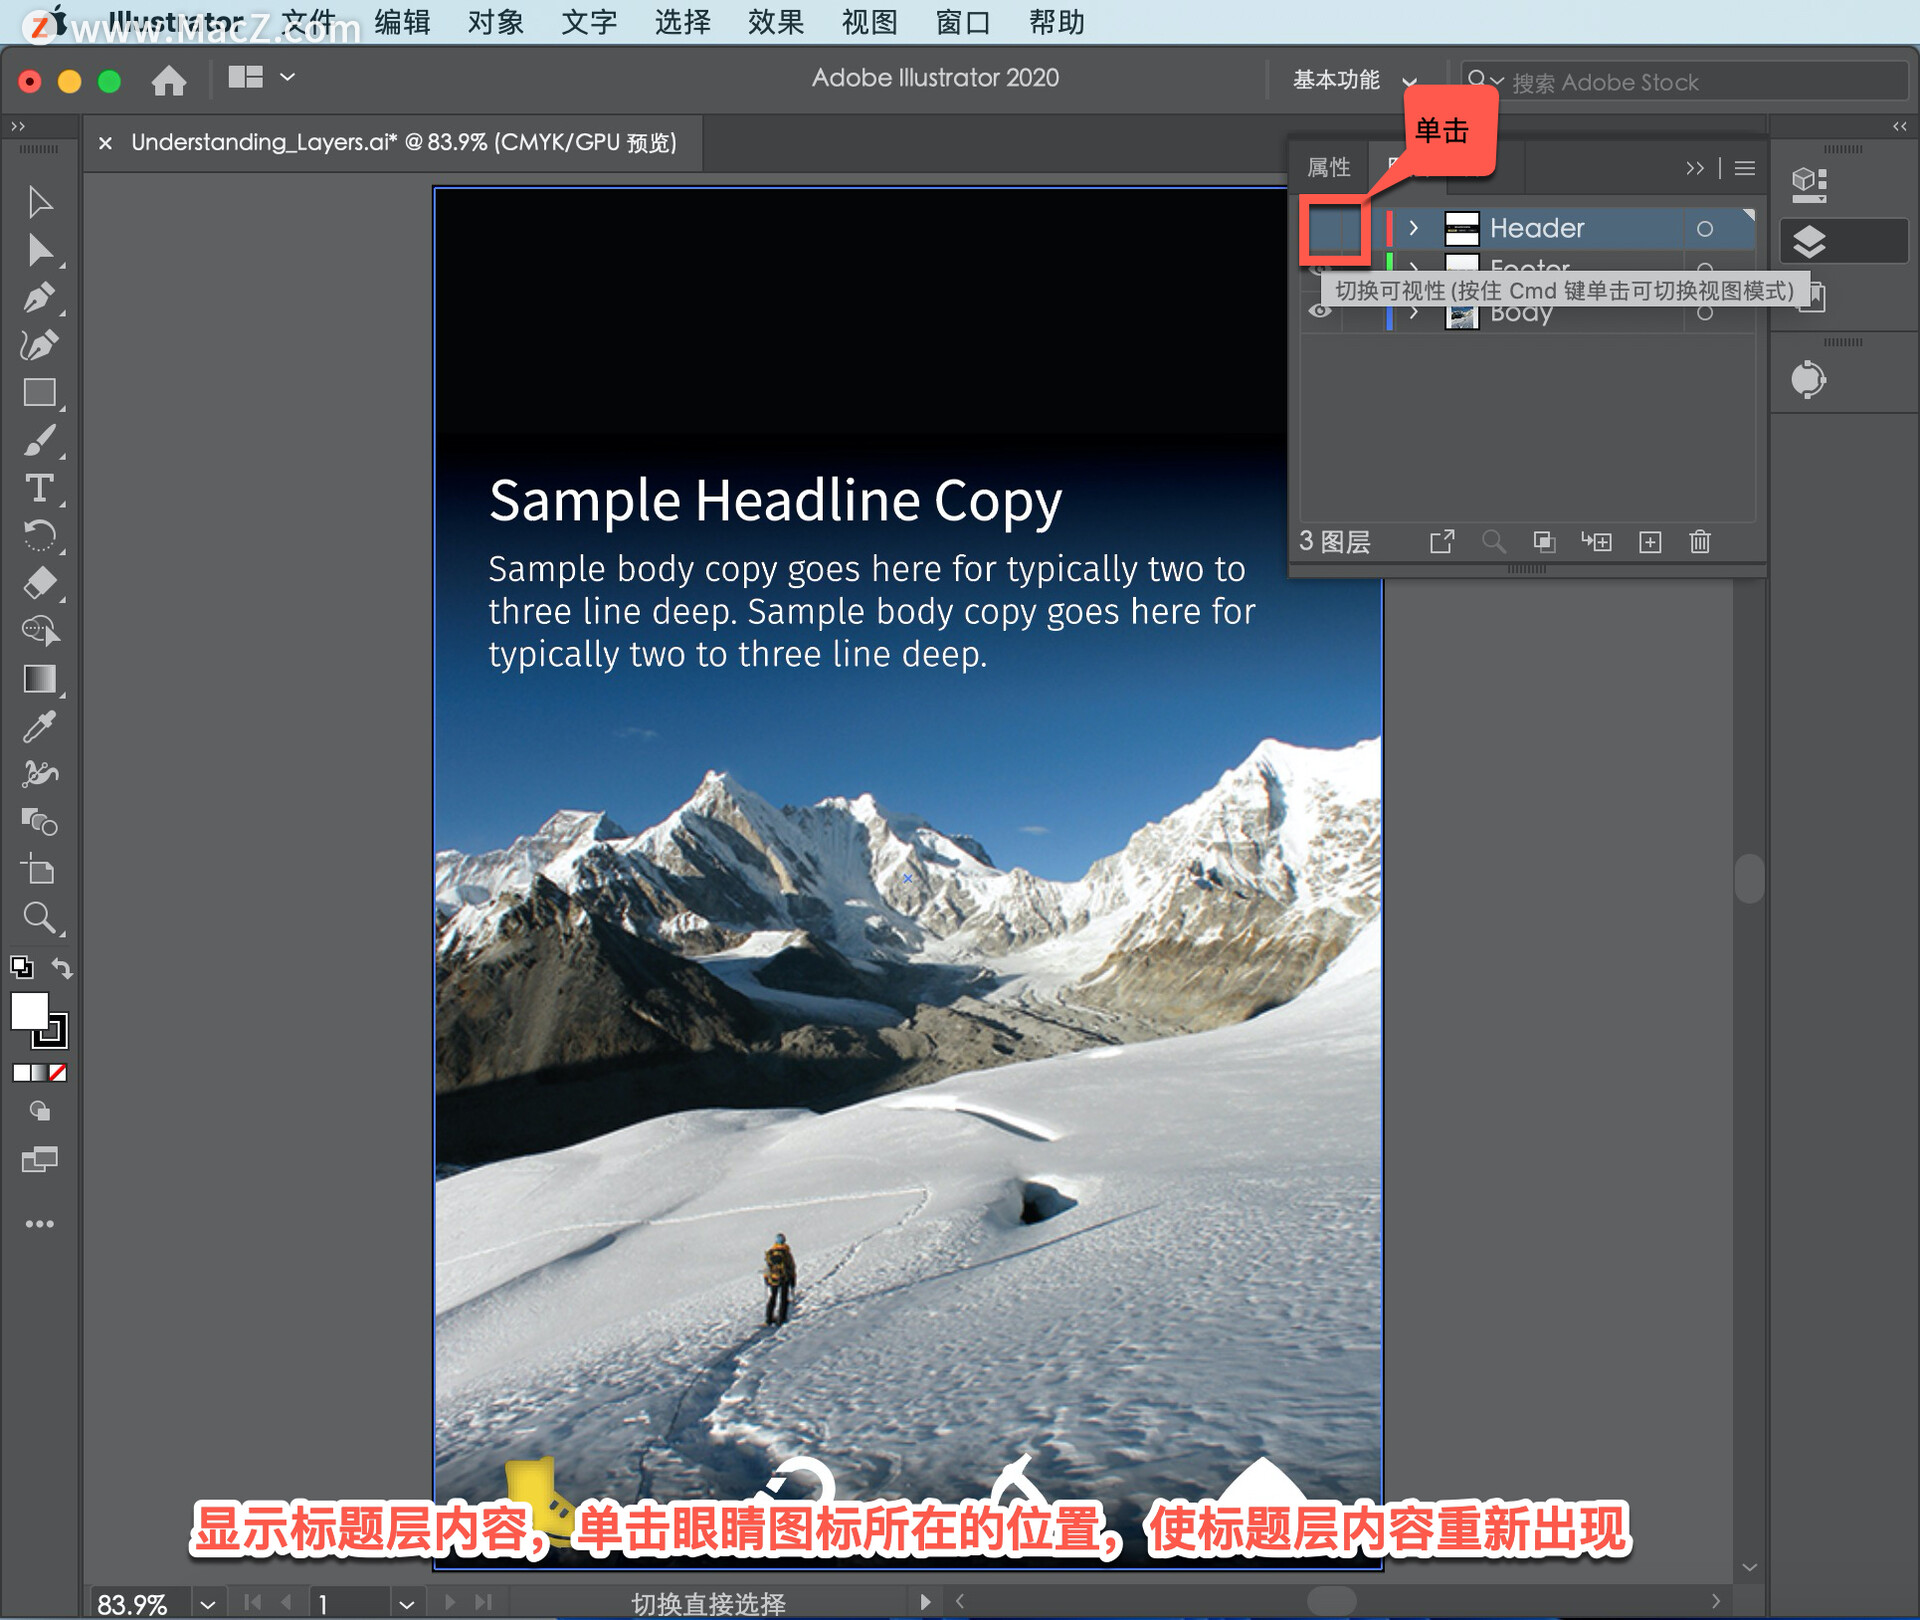Select the Zoom tool
The image size is (1920, 1620).
[x=39, y=917]
